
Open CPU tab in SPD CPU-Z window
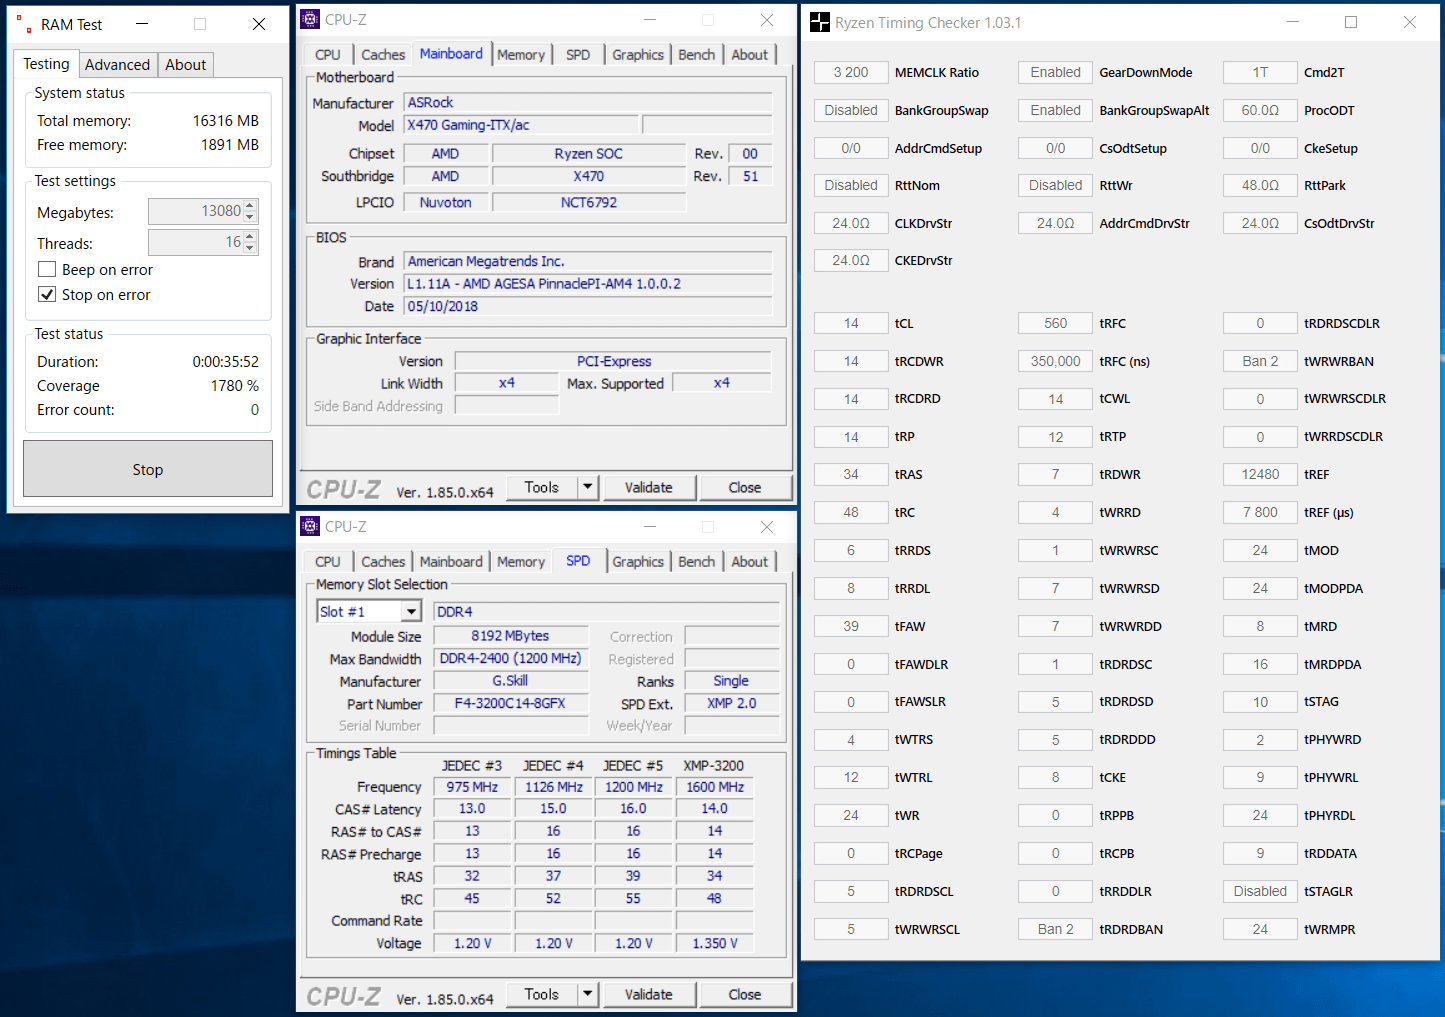pyautogui.click(x=327, y=562)
